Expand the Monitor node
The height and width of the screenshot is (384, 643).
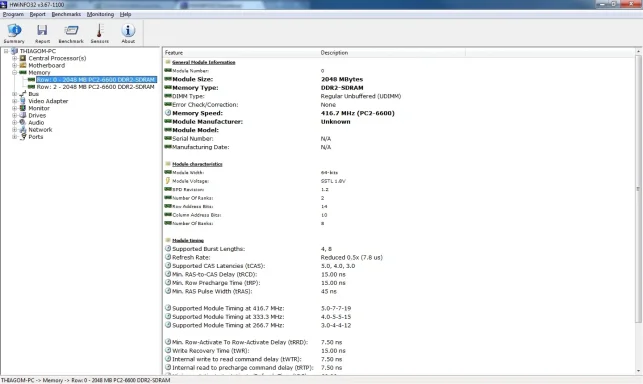[15, 108]
